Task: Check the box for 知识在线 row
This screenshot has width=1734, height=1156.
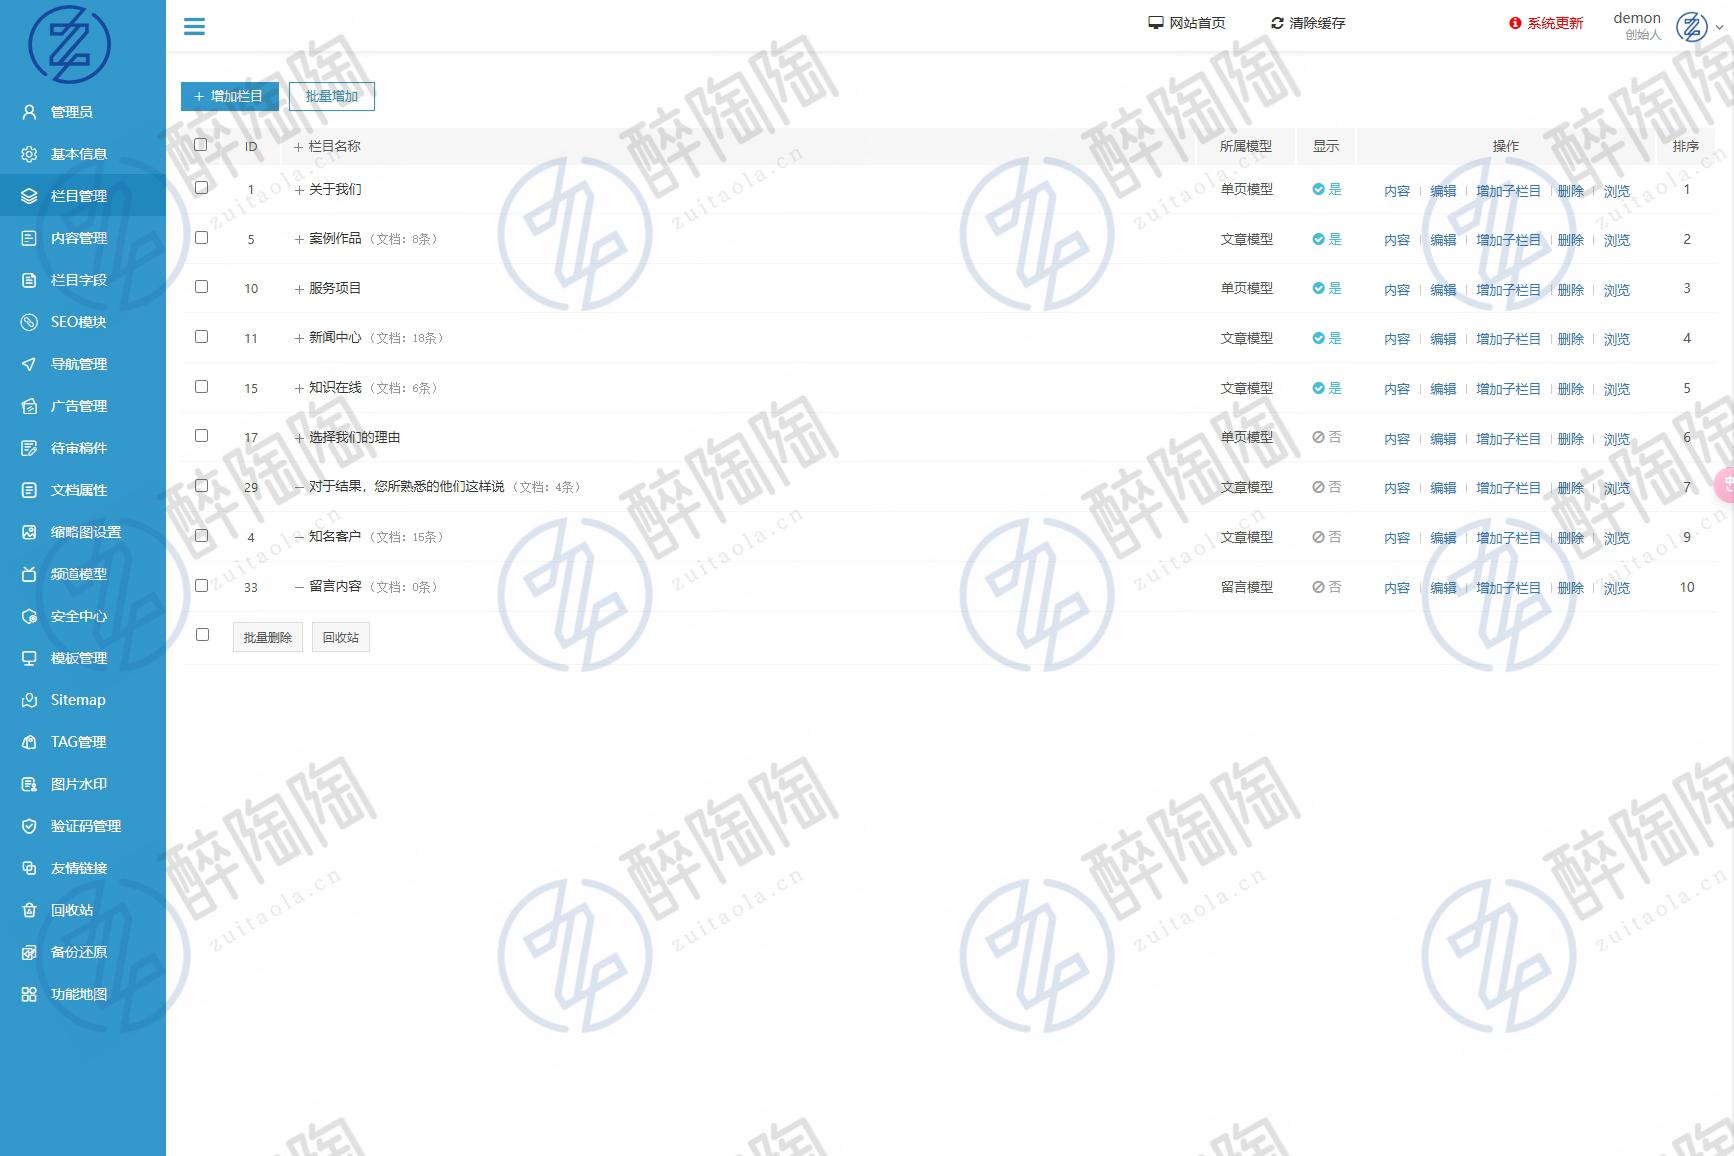Action: point(201,386)
